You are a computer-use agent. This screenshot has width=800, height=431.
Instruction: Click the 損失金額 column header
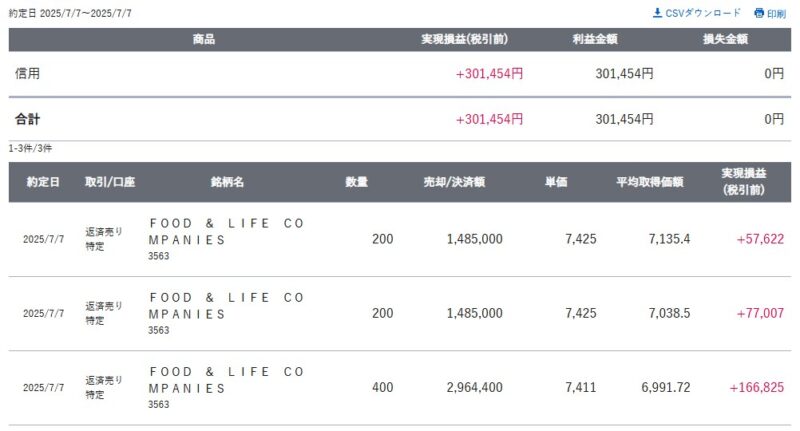tap(726, 39)
